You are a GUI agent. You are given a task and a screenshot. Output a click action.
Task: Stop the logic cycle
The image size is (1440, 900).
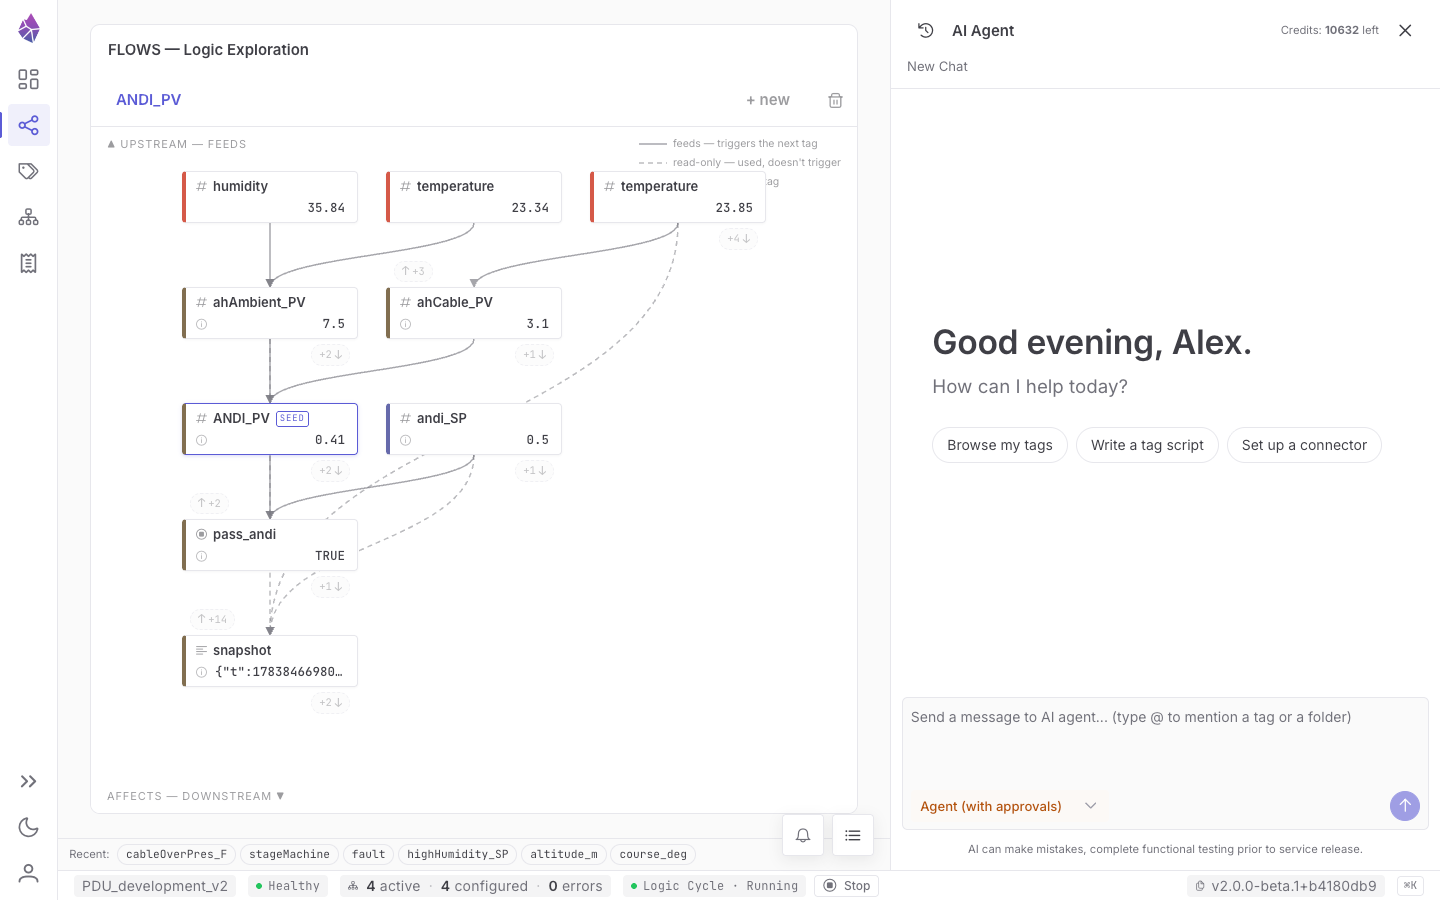click(x=847, y=886)
